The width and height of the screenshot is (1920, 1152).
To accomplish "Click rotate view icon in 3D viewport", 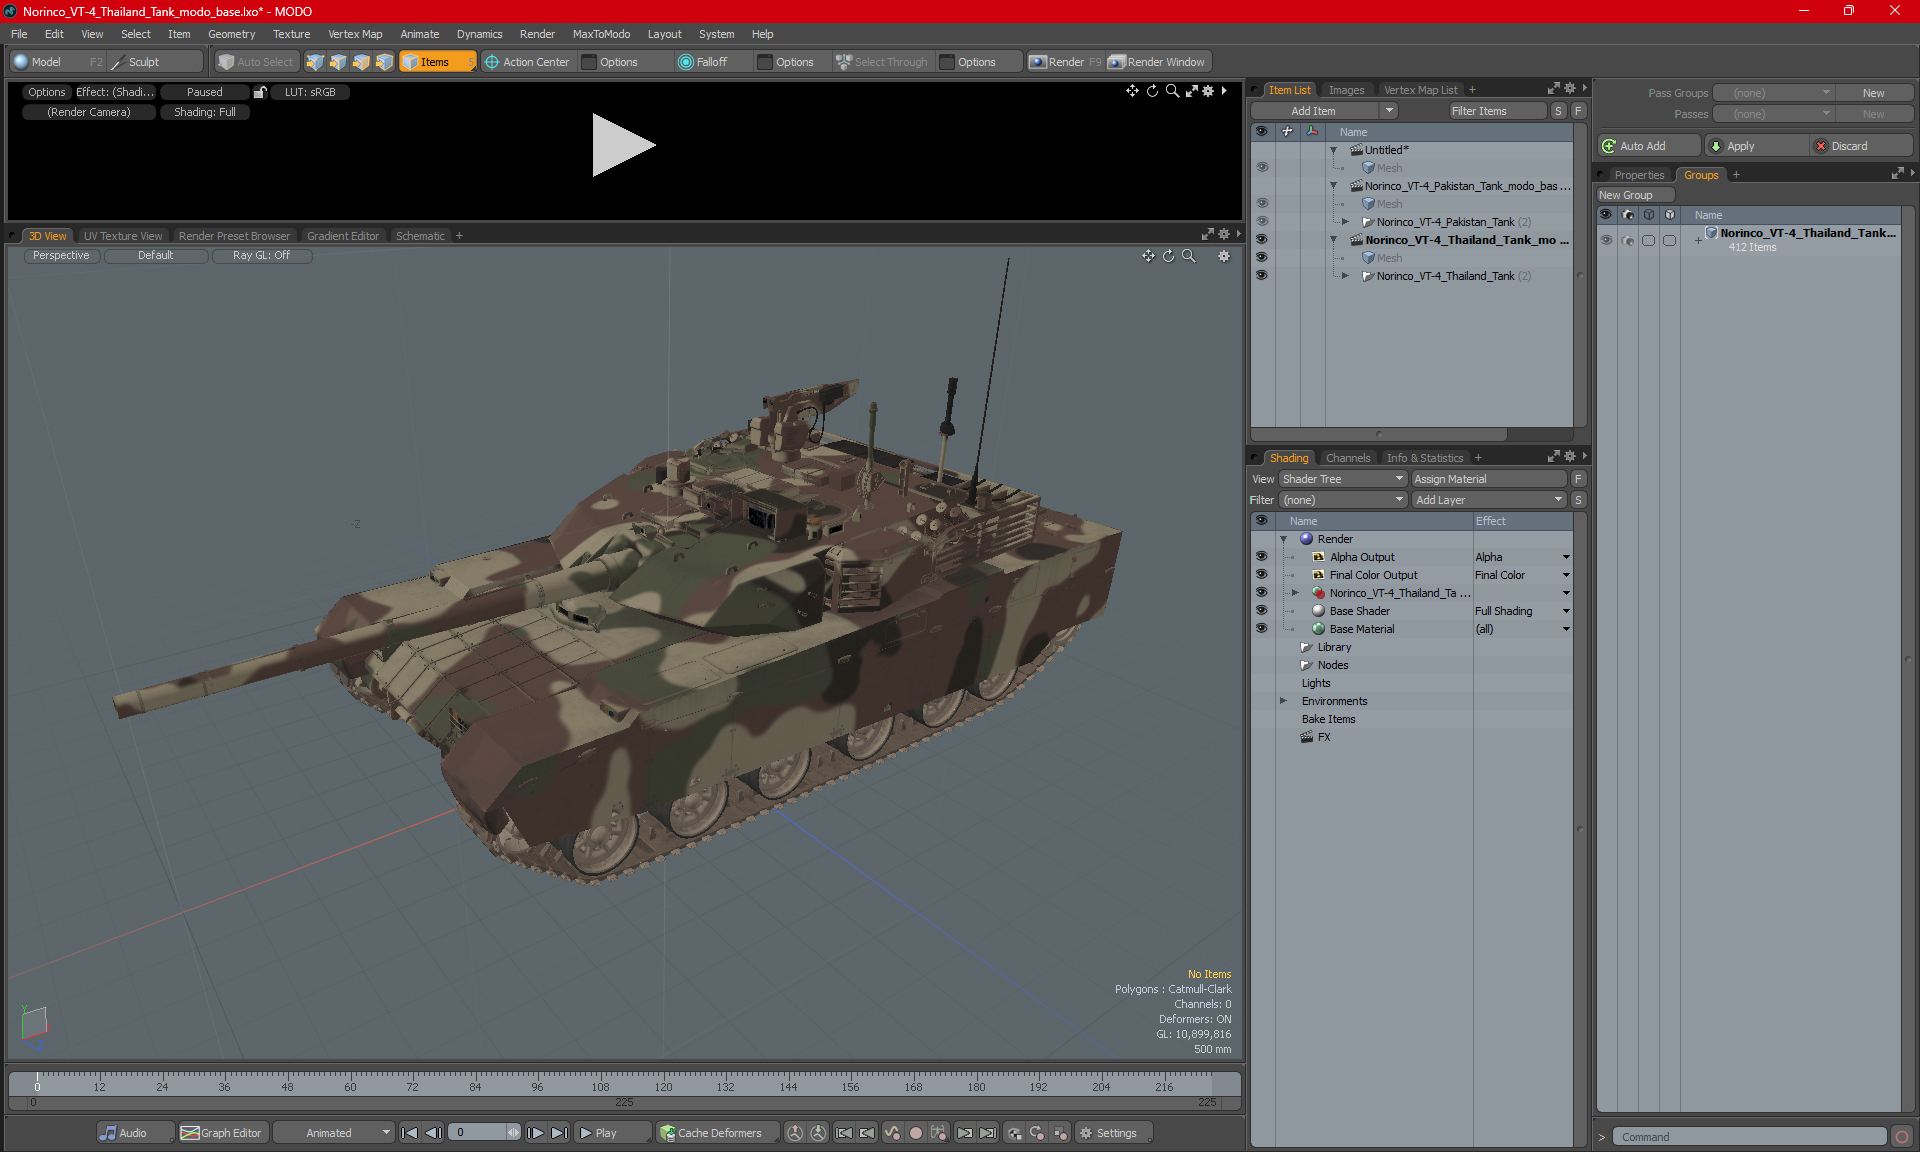I will coord(1168,256).
